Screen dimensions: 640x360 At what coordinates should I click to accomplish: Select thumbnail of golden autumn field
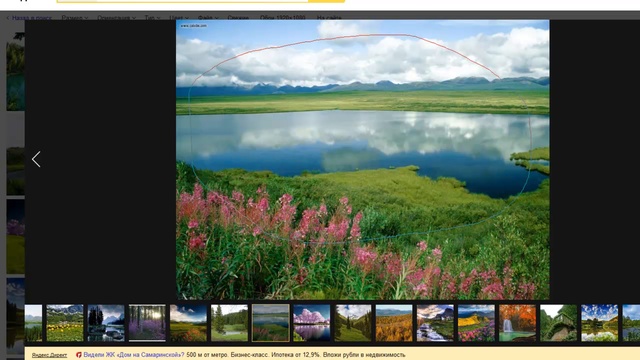pyautogui.click(x=394, y=323)
